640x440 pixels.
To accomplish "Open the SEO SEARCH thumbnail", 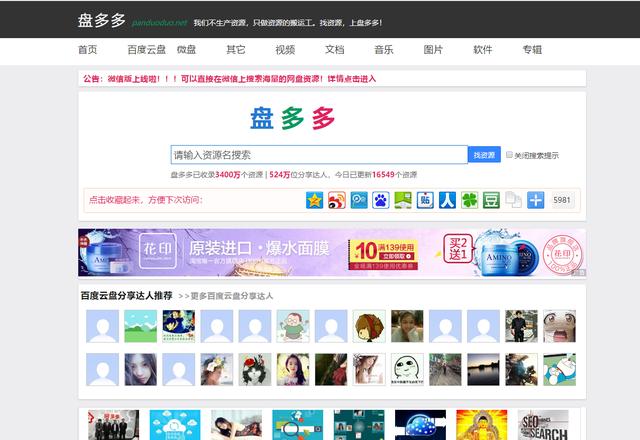I will click(543, 425).
